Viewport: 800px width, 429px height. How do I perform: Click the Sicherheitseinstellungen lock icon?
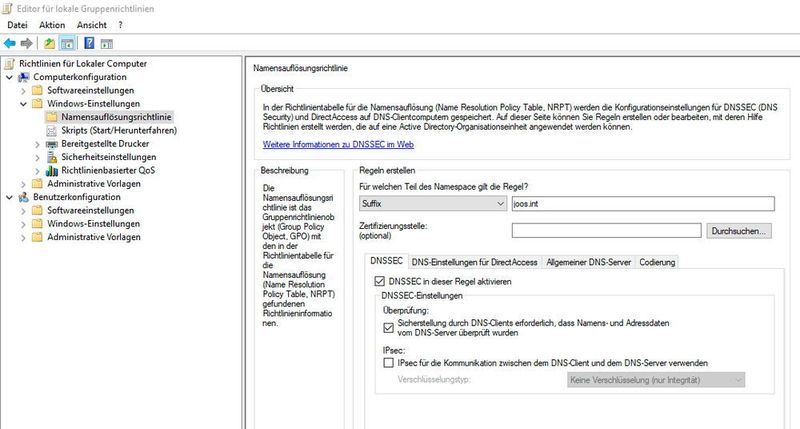(x=52, y=157)
